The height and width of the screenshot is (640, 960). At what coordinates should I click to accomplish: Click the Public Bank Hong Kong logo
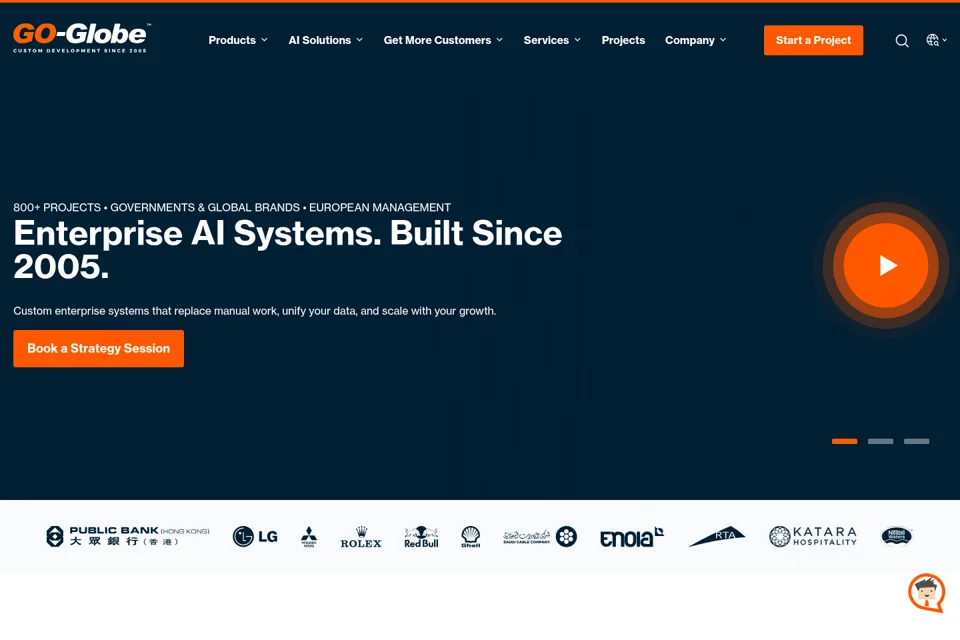[127, 536]
